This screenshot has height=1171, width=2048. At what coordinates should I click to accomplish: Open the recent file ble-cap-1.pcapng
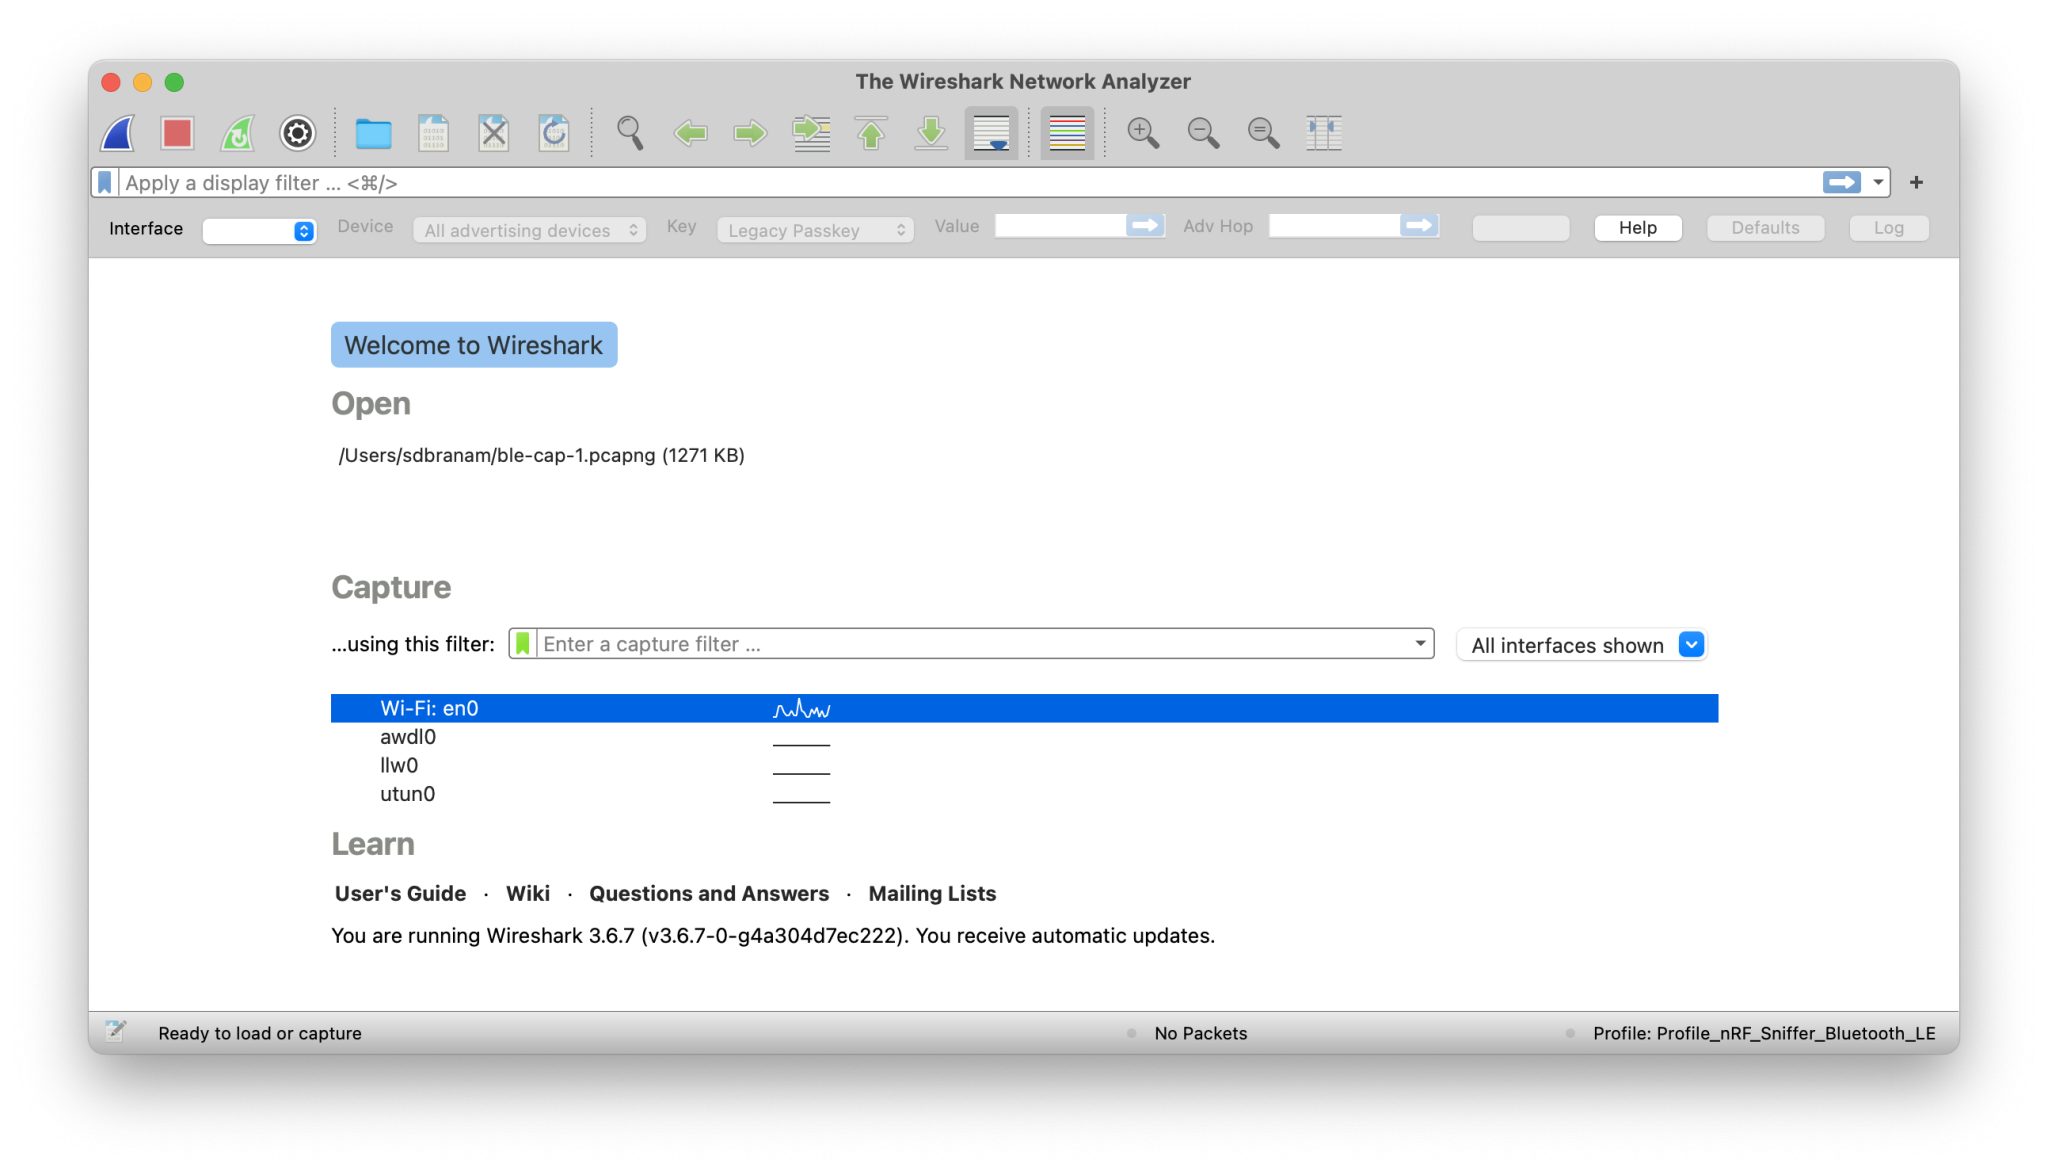pos(541,455)
